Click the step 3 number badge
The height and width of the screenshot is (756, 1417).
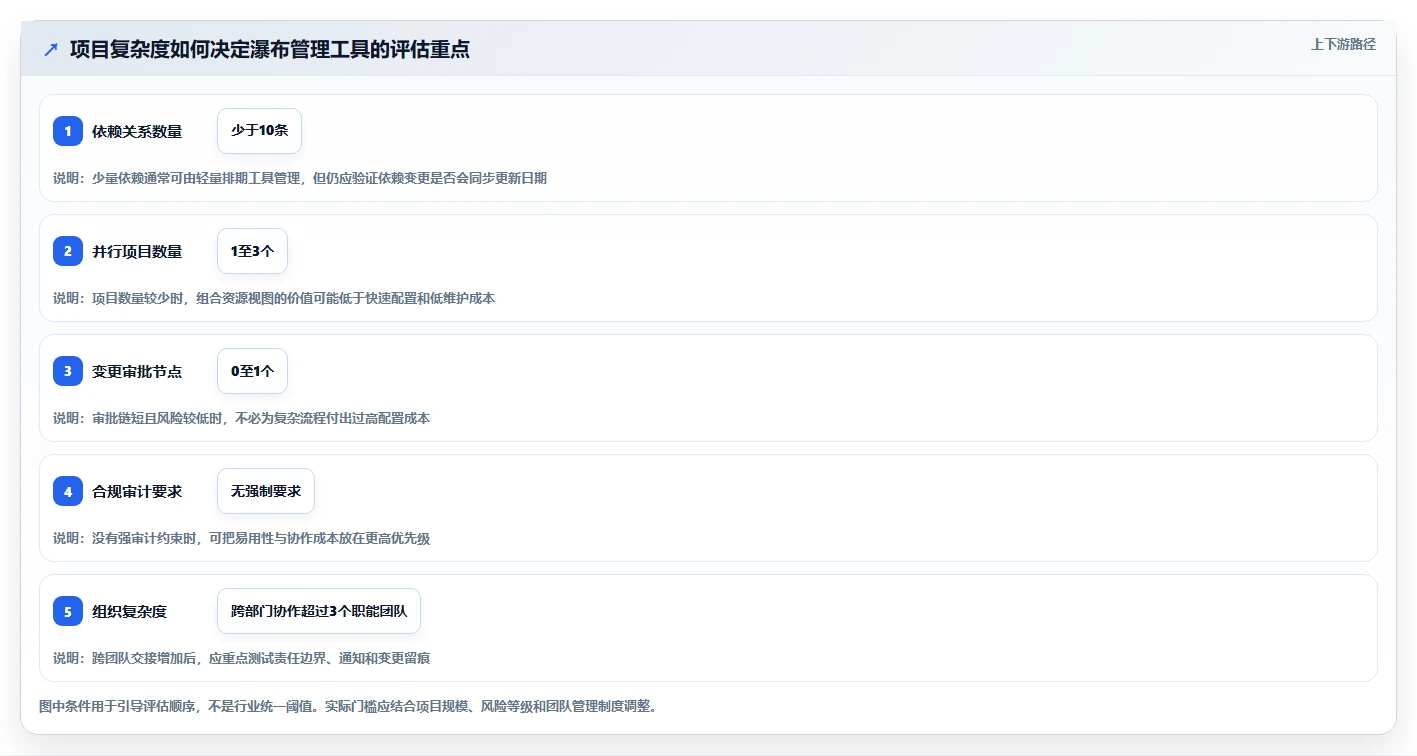68,371
